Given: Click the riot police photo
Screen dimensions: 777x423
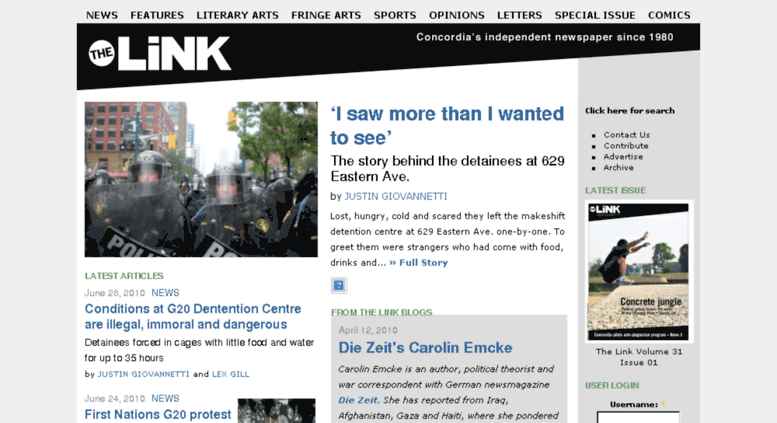Looking at the screenshot, I should tap(201, 179).
